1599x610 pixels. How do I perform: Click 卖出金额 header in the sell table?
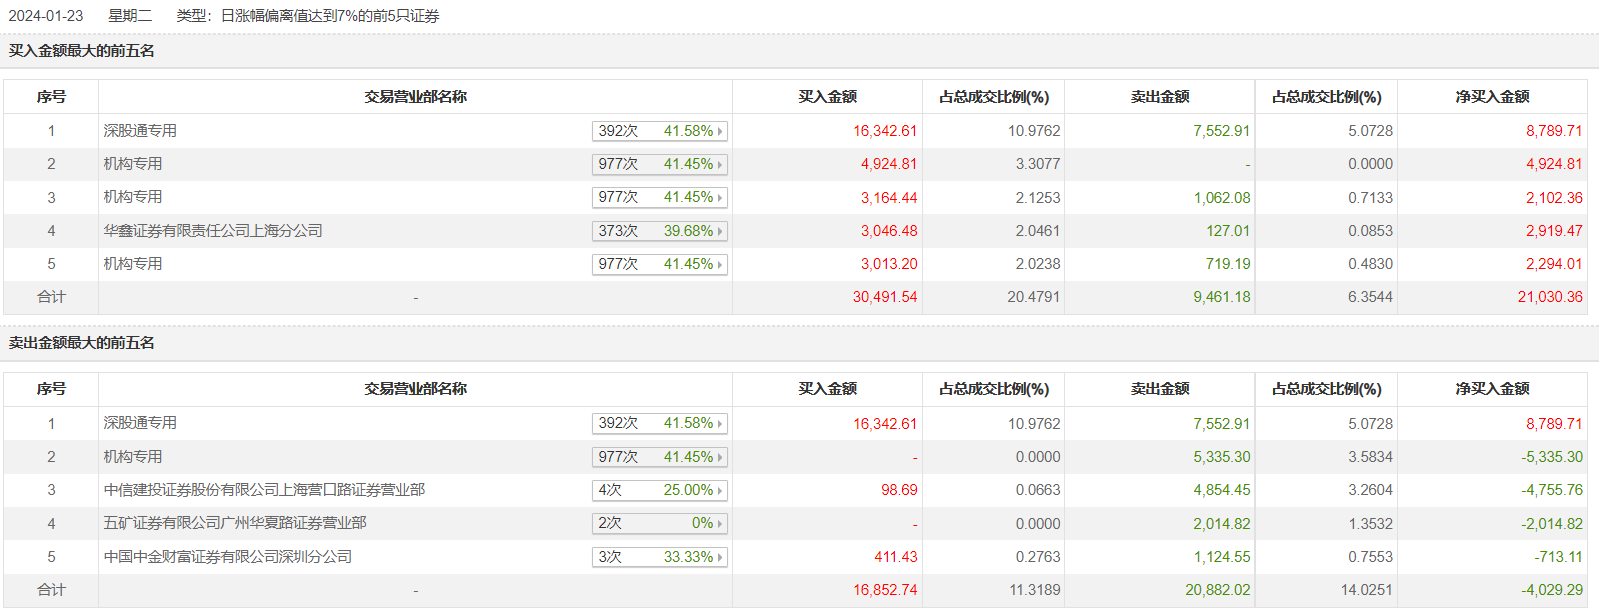pos(1160,389)
